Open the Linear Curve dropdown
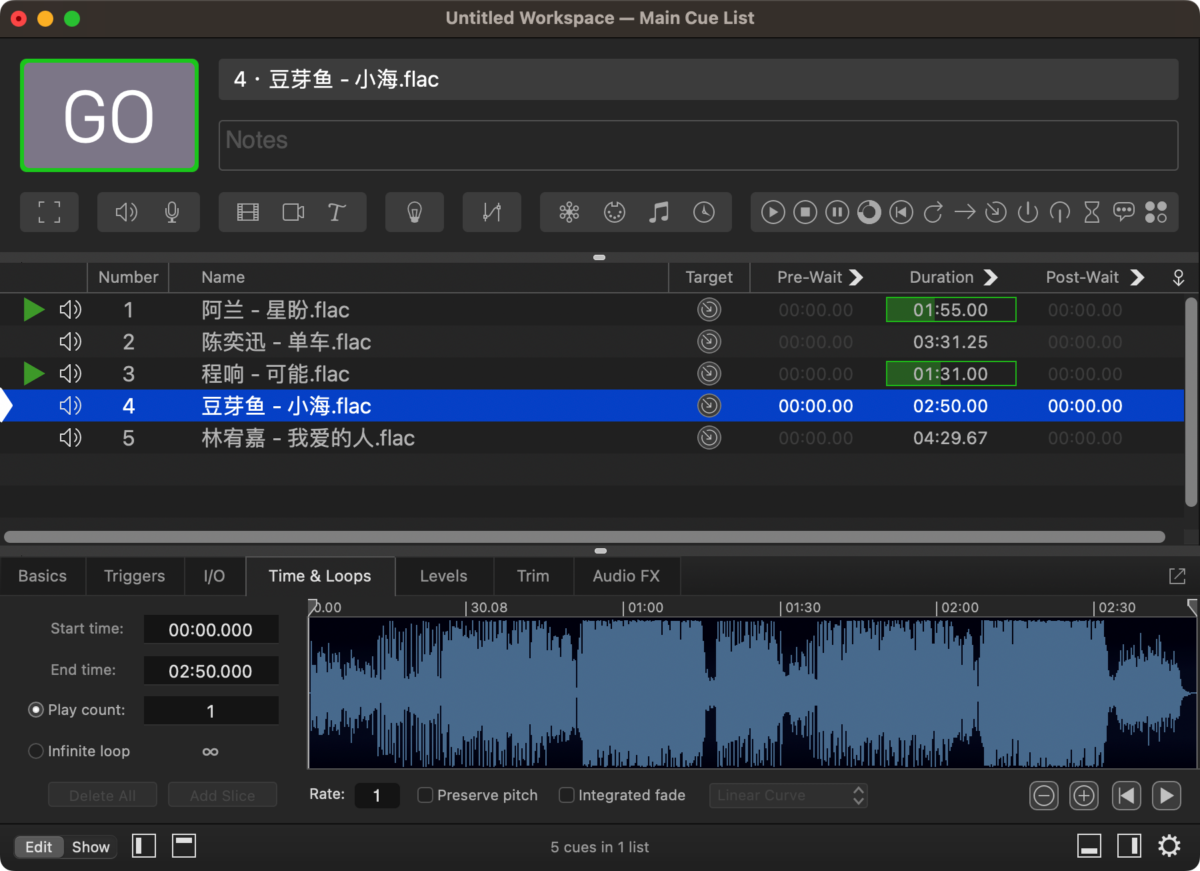 (788, 796)
